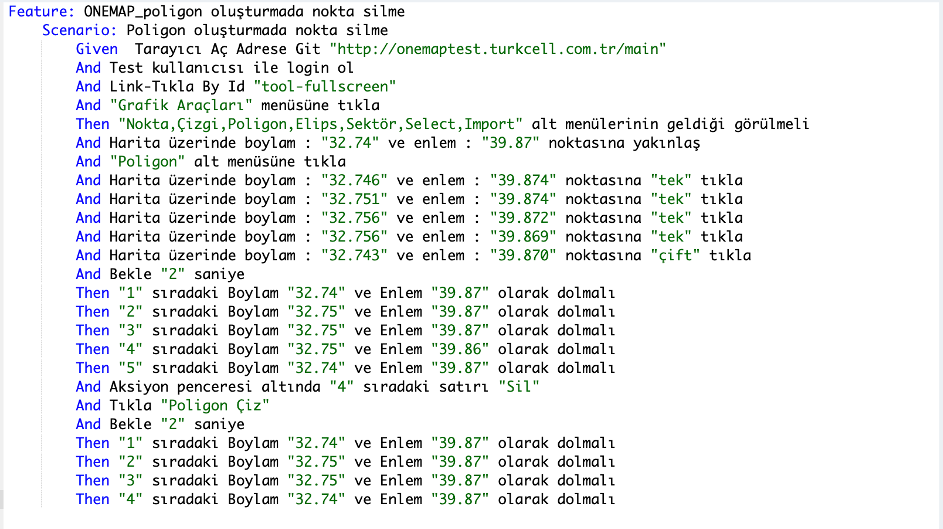
Task: Click the text "Test kullanıcısı ile login ol"
Action: [x=231, y=68]
